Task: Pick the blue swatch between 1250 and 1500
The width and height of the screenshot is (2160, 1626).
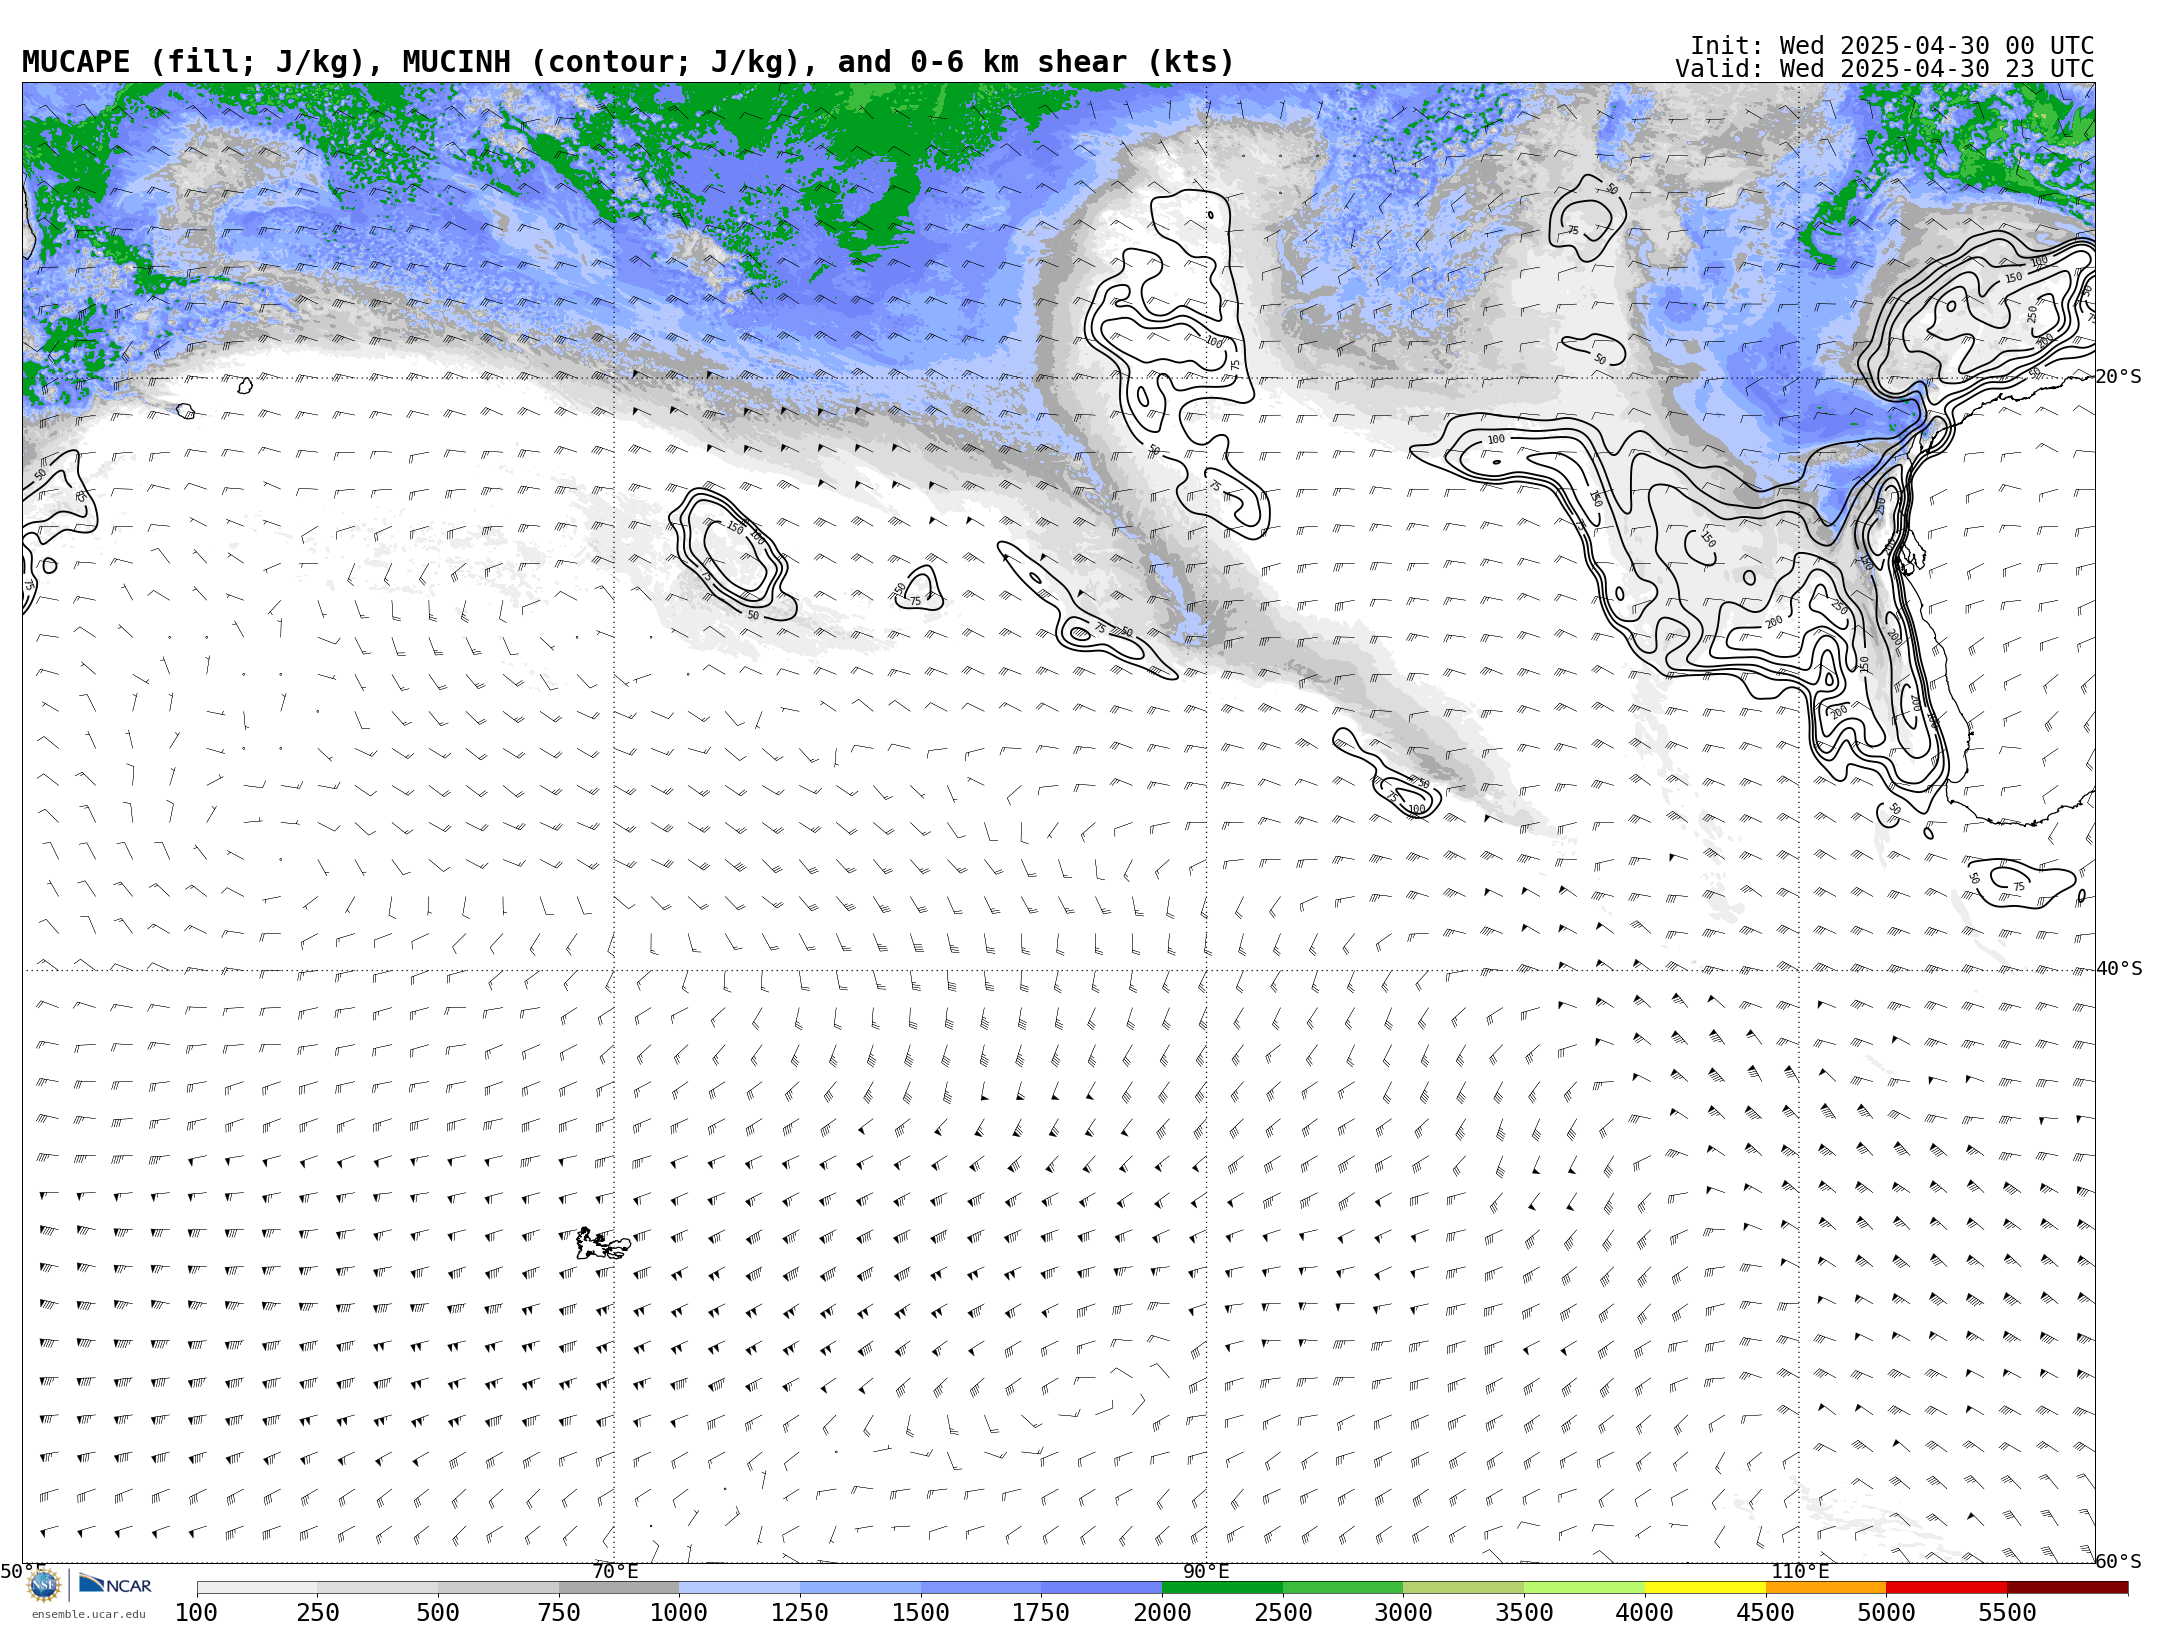Action: [x=860, y=1588]
